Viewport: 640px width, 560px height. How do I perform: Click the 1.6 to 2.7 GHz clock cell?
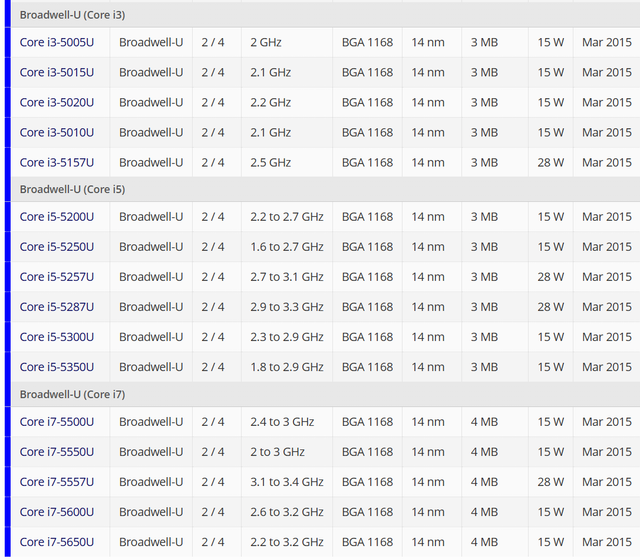coord(287,247)
